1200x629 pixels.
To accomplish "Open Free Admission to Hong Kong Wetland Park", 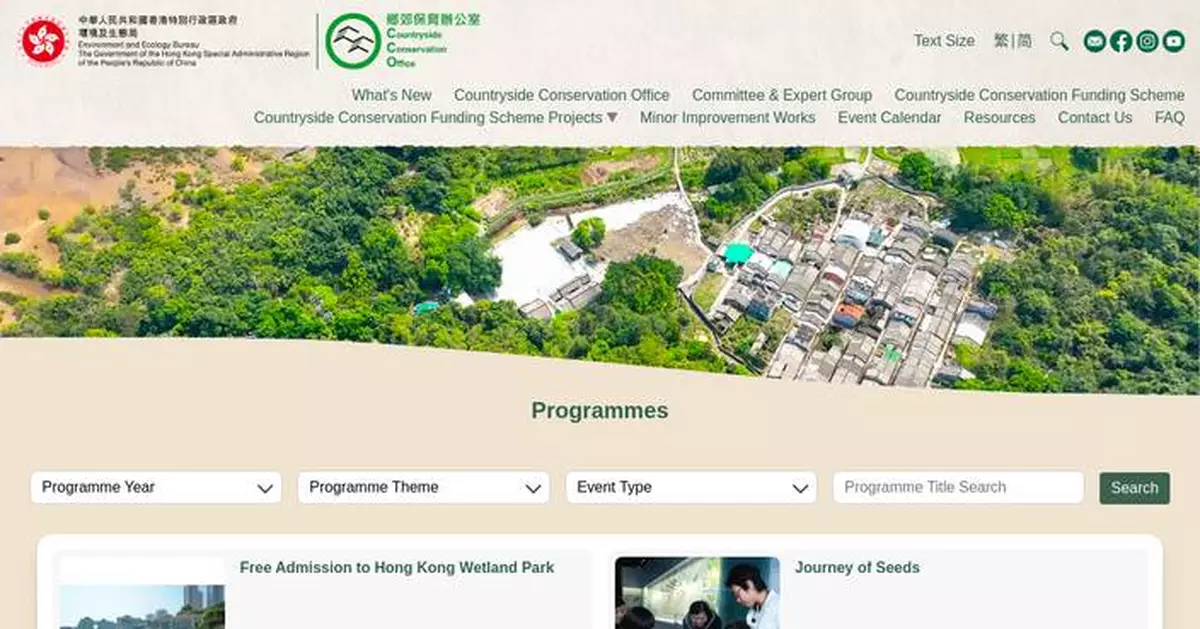I will click(395, 567).
